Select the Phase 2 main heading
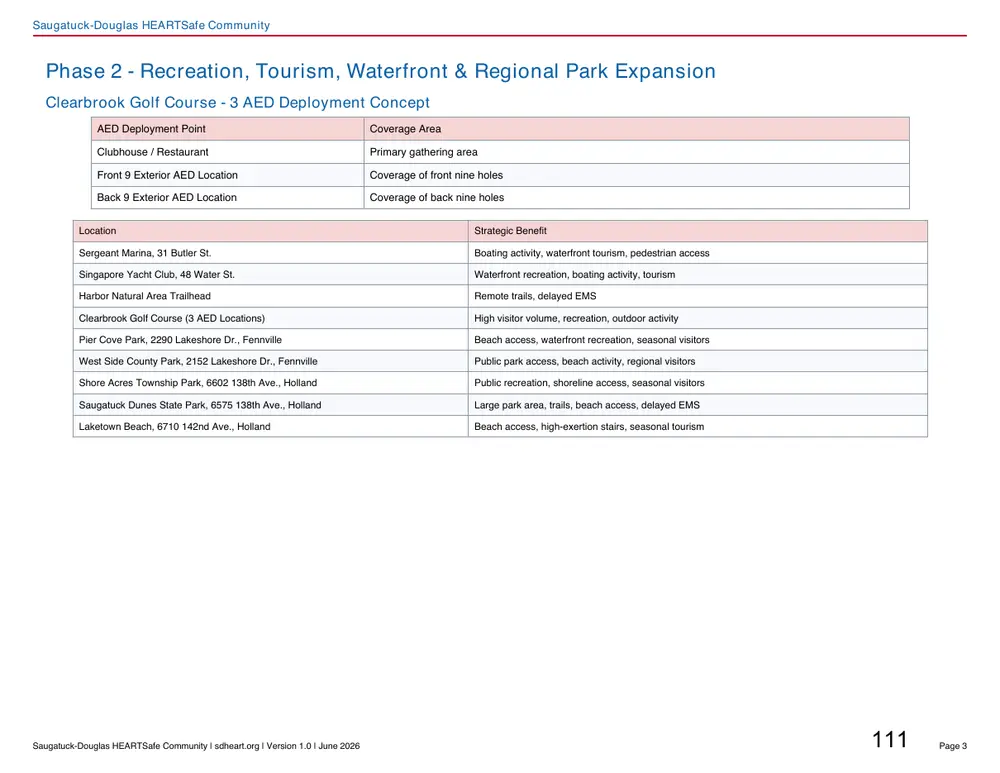This screenshot has height=773, width=1000. (380, 71)
